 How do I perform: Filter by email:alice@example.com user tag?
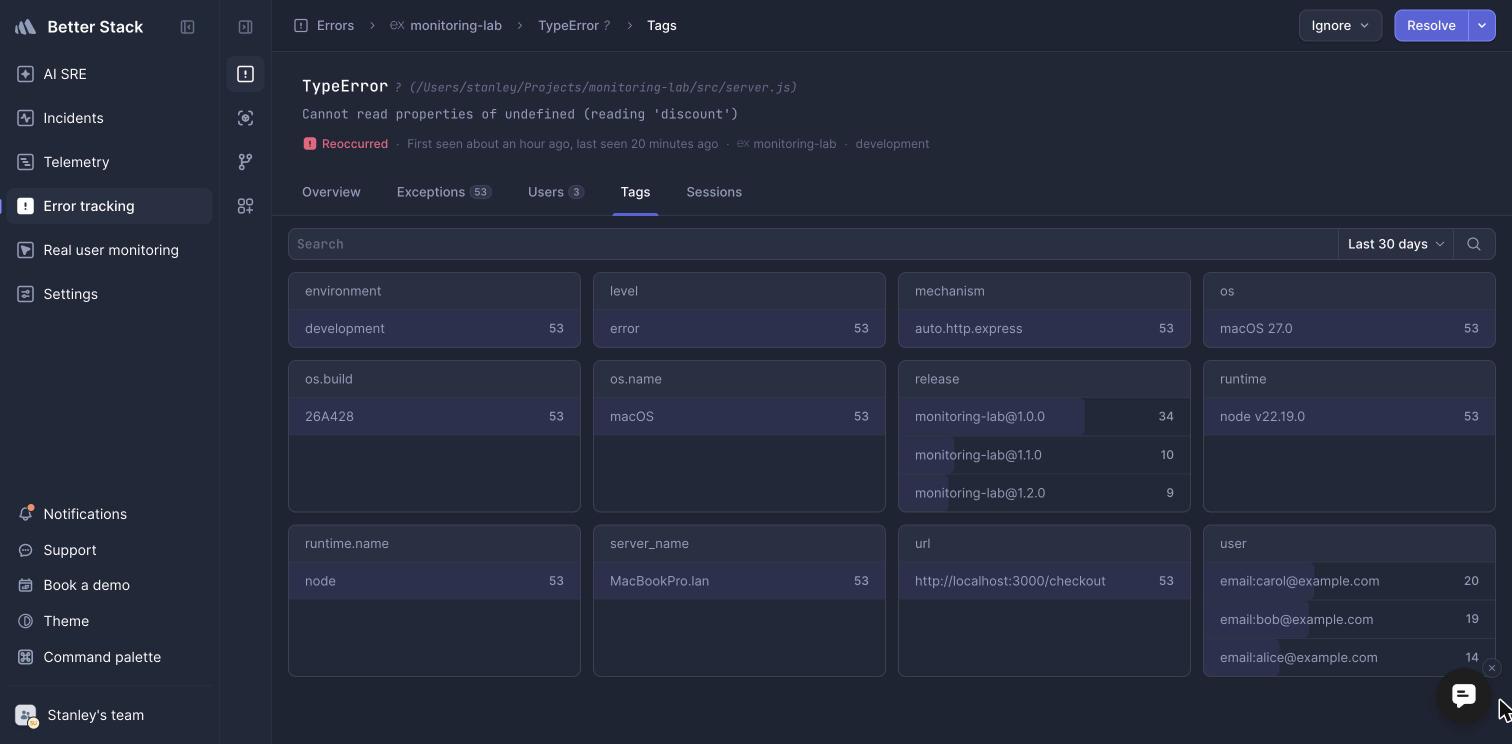1349,657
